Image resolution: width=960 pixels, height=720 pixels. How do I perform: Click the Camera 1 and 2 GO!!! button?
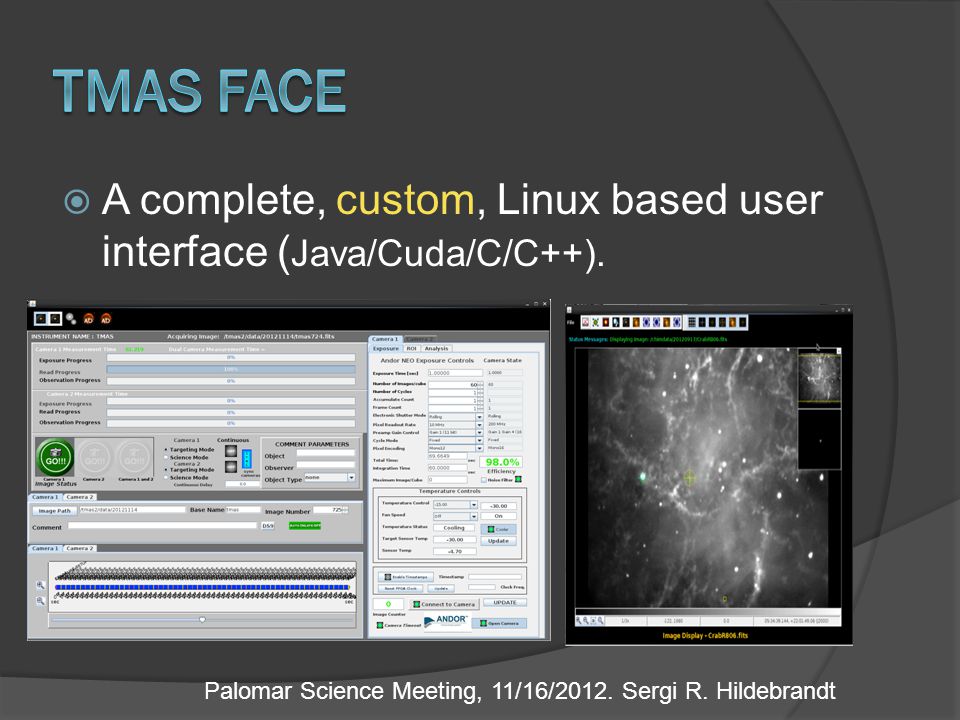pyautogui.click(x=134, y=458)
